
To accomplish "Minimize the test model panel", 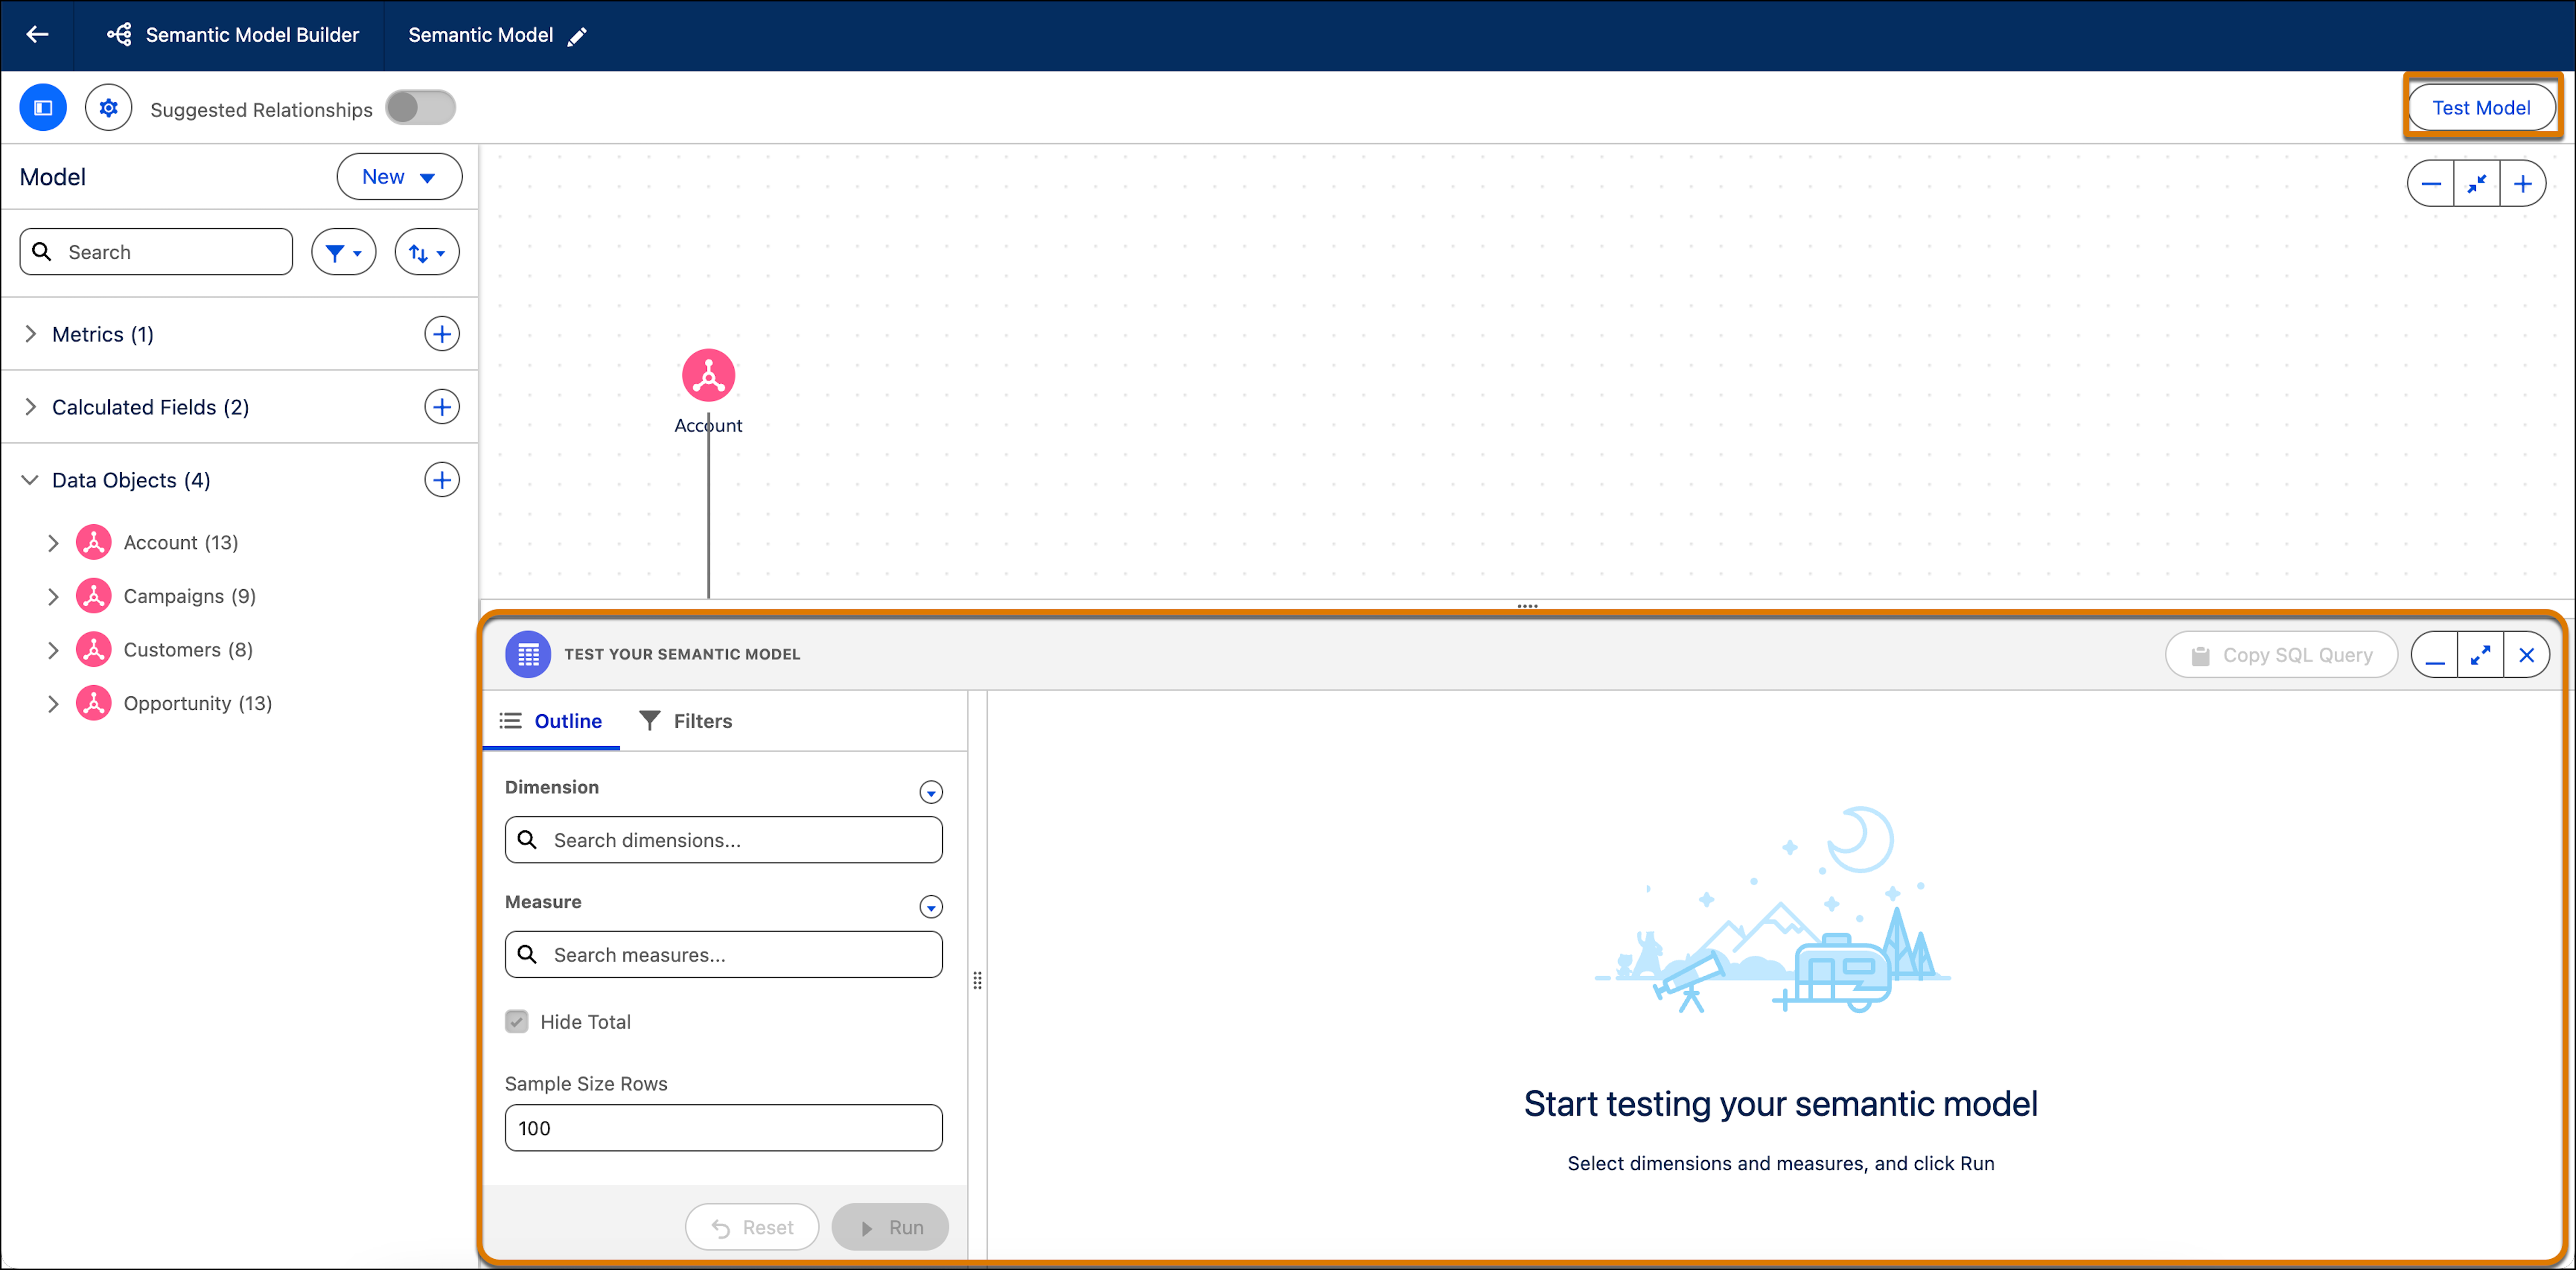I will tap(2435, 656).
